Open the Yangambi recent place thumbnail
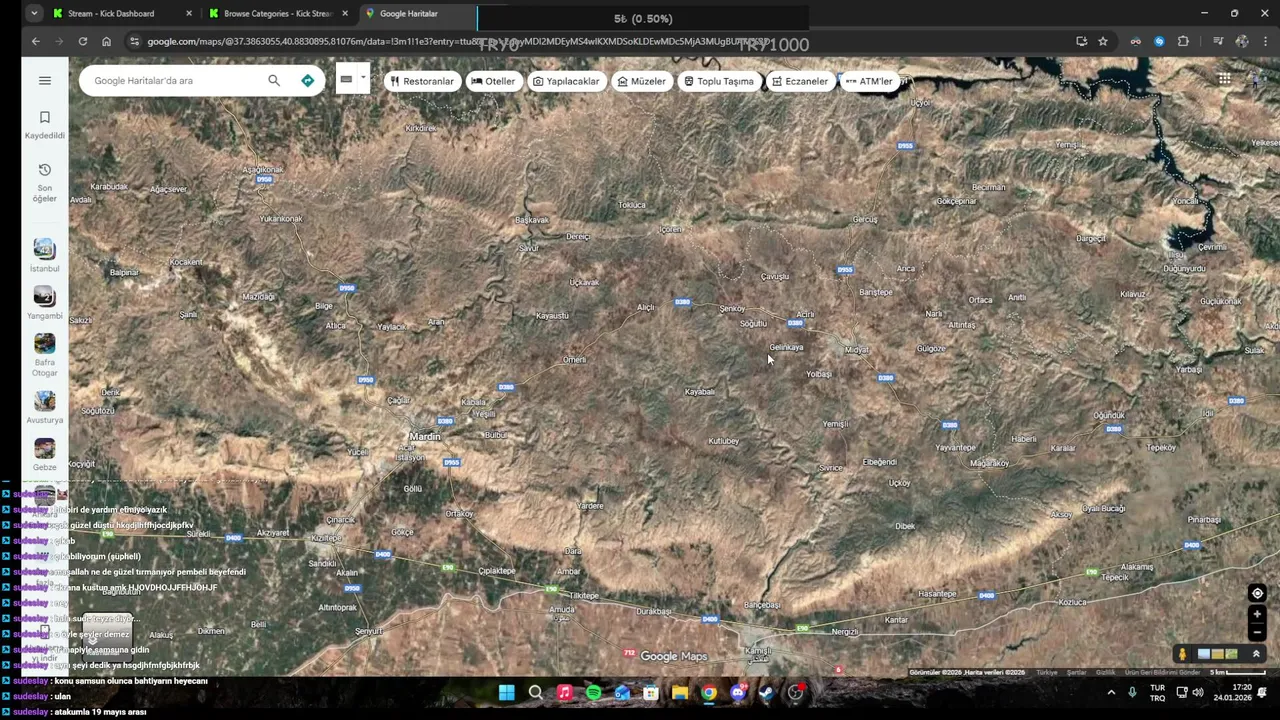1280x720 pixels. 44,303
